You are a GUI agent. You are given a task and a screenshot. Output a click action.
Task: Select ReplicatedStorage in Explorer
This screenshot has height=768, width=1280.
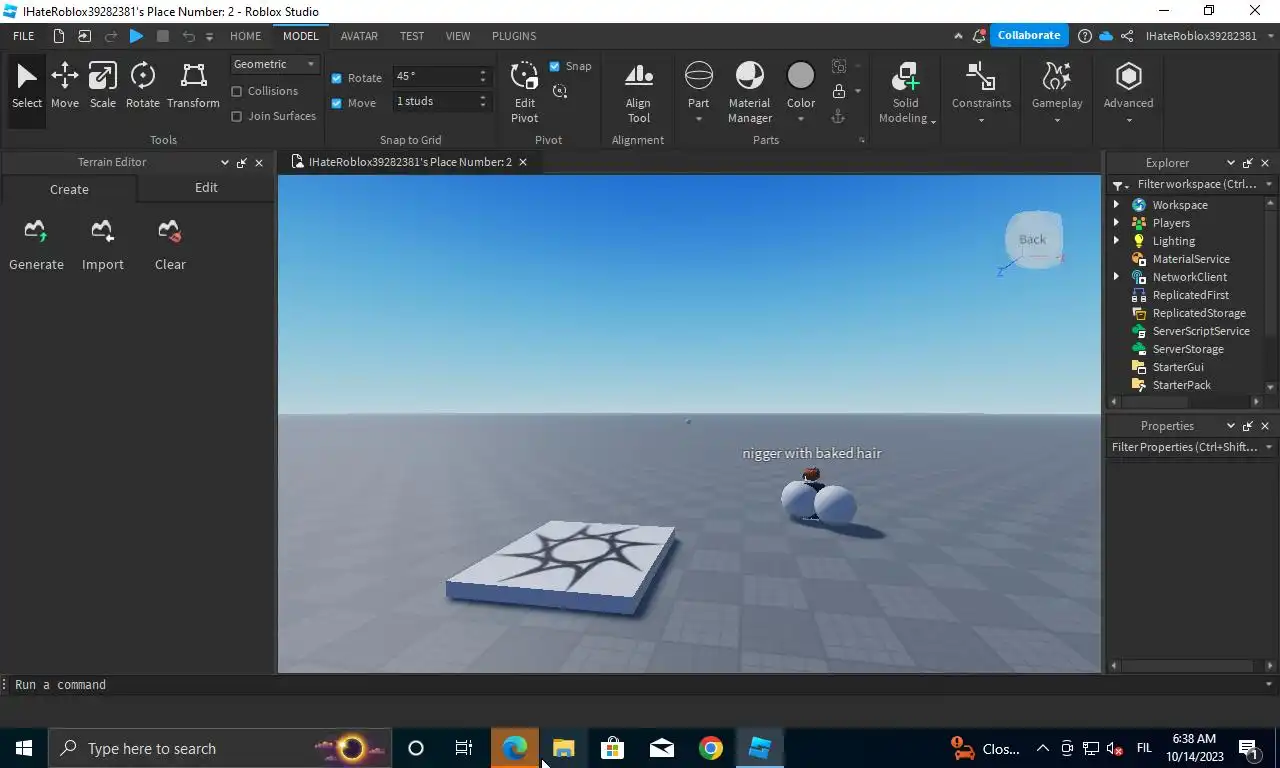(x=1198, y=313)
